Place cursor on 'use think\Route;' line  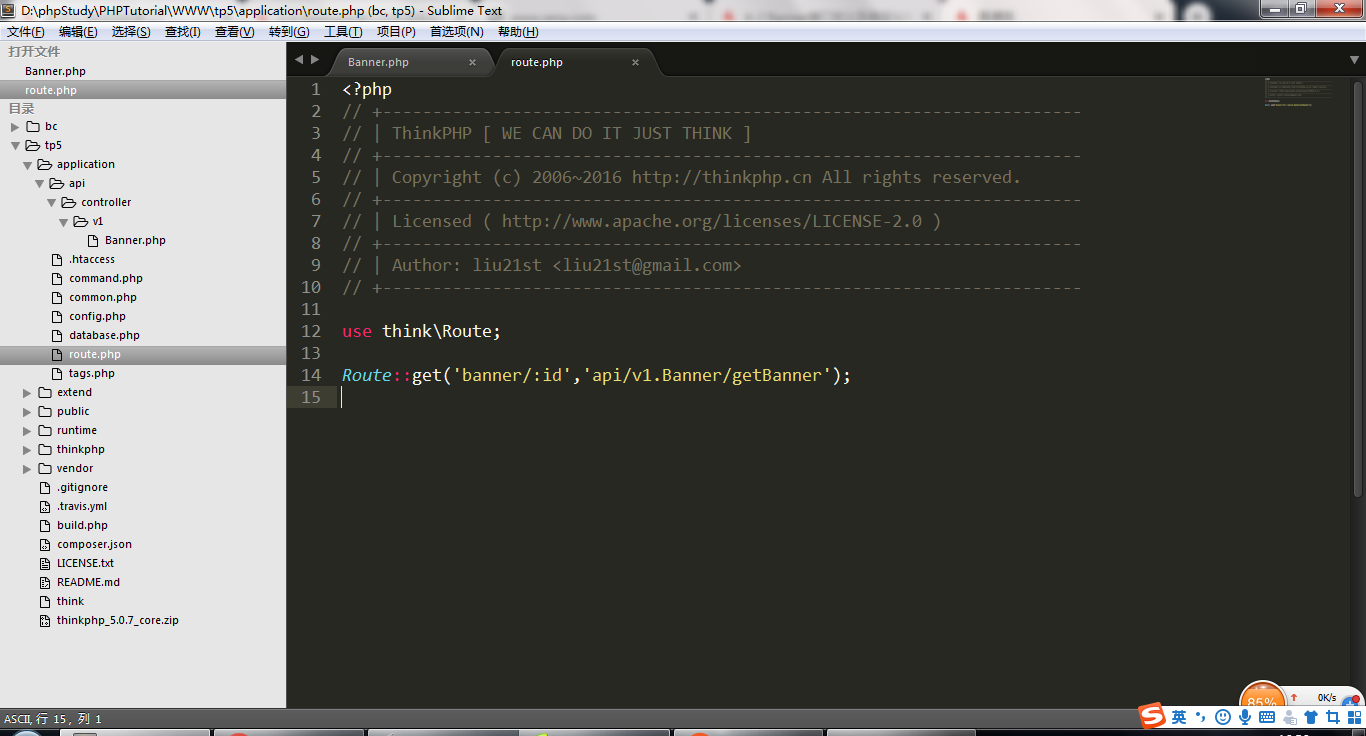tap(421, 331)
